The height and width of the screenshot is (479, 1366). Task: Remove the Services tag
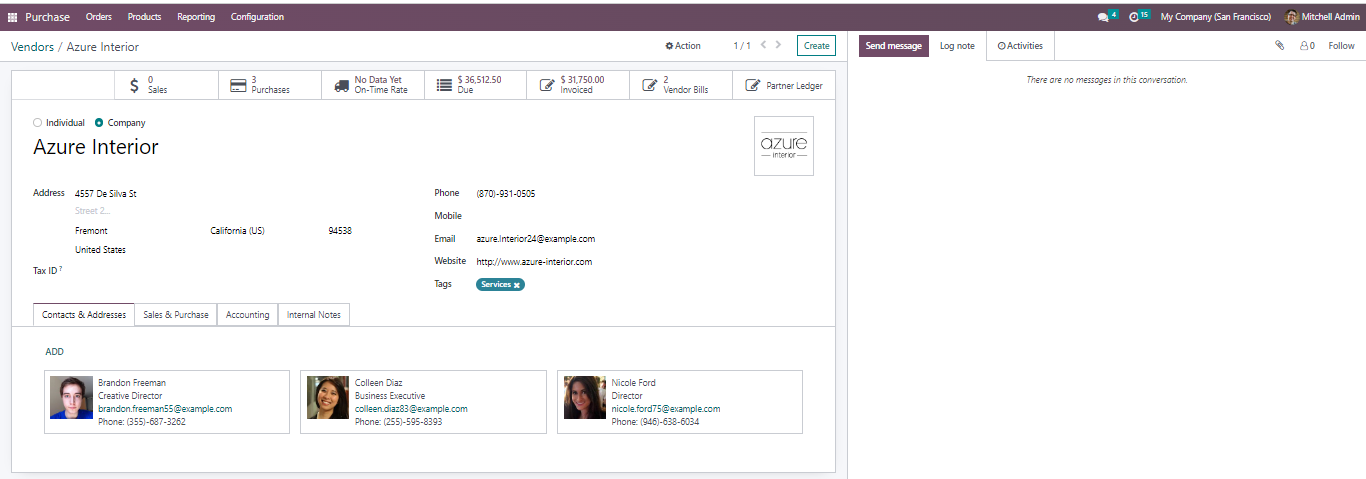pos(517,285)
